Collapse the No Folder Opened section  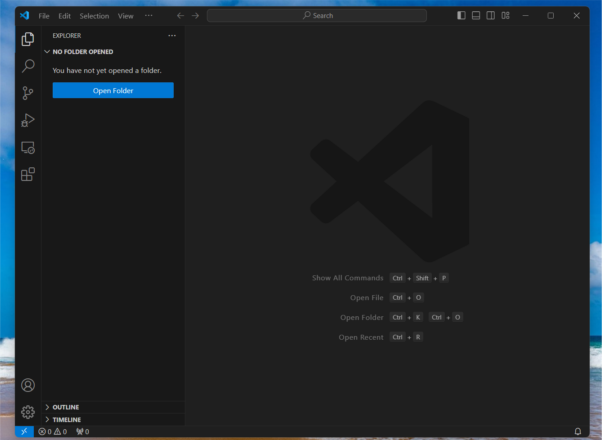coord(113,51)
